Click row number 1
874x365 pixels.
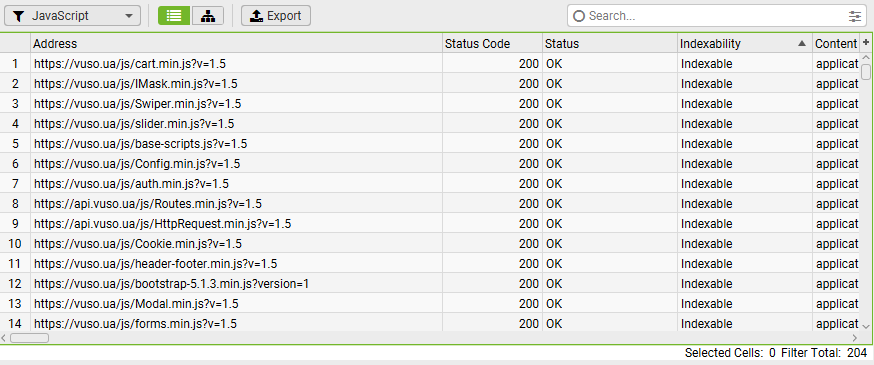pos(16,64)
